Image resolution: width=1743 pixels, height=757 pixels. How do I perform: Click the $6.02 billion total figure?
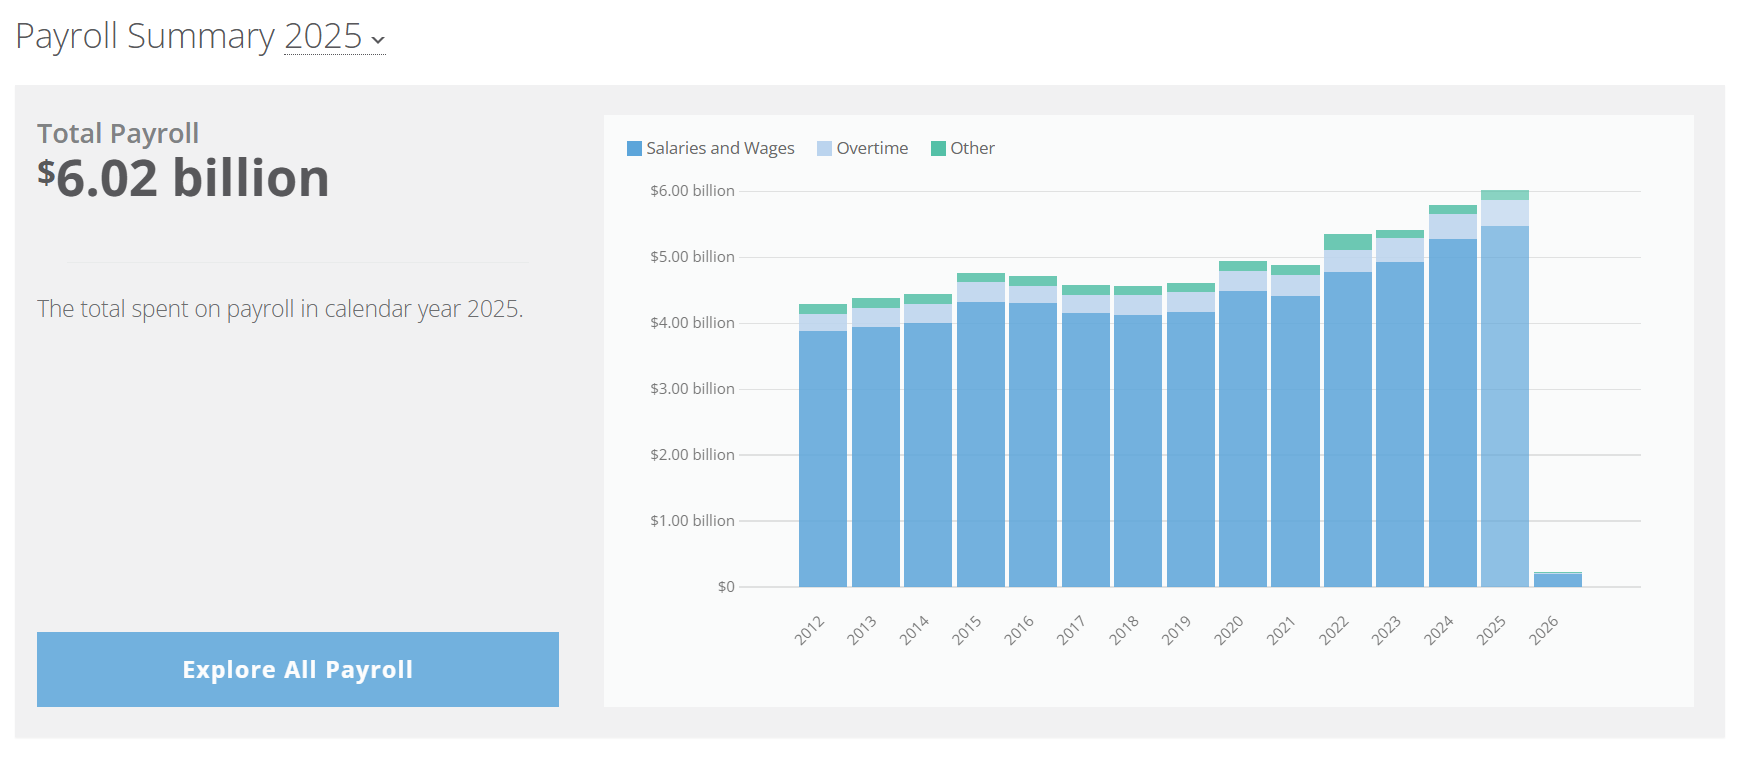tap(184, 179)
